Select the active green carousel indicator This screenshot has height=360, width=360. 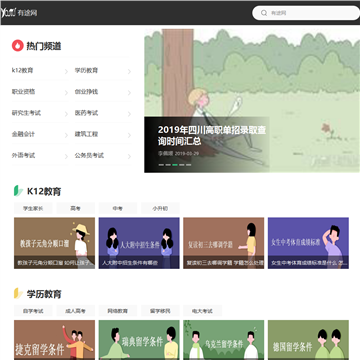(175, 165)
